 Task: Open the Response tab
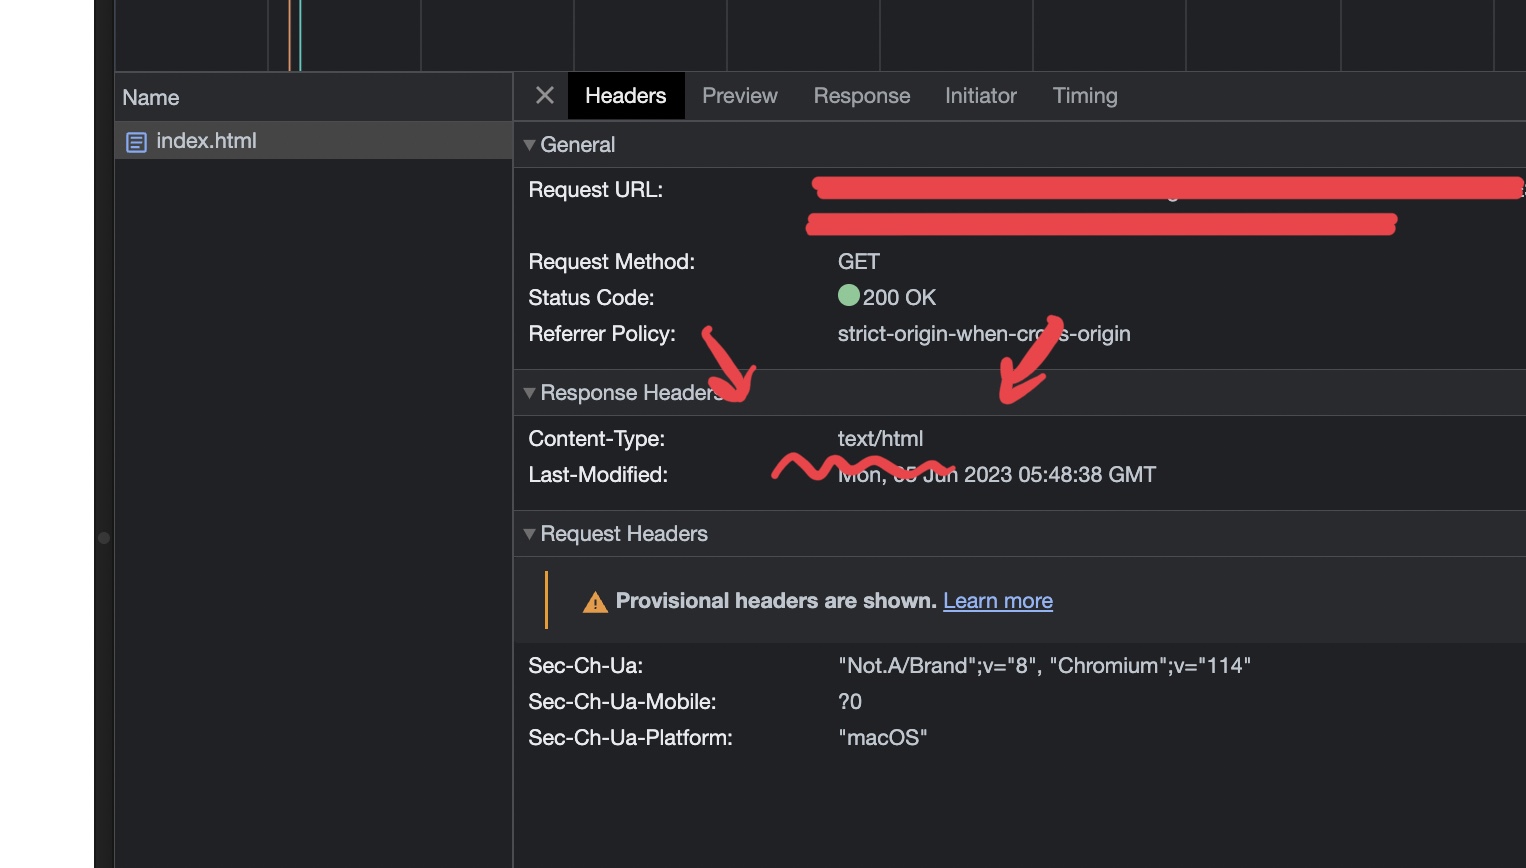coord(861,96)
